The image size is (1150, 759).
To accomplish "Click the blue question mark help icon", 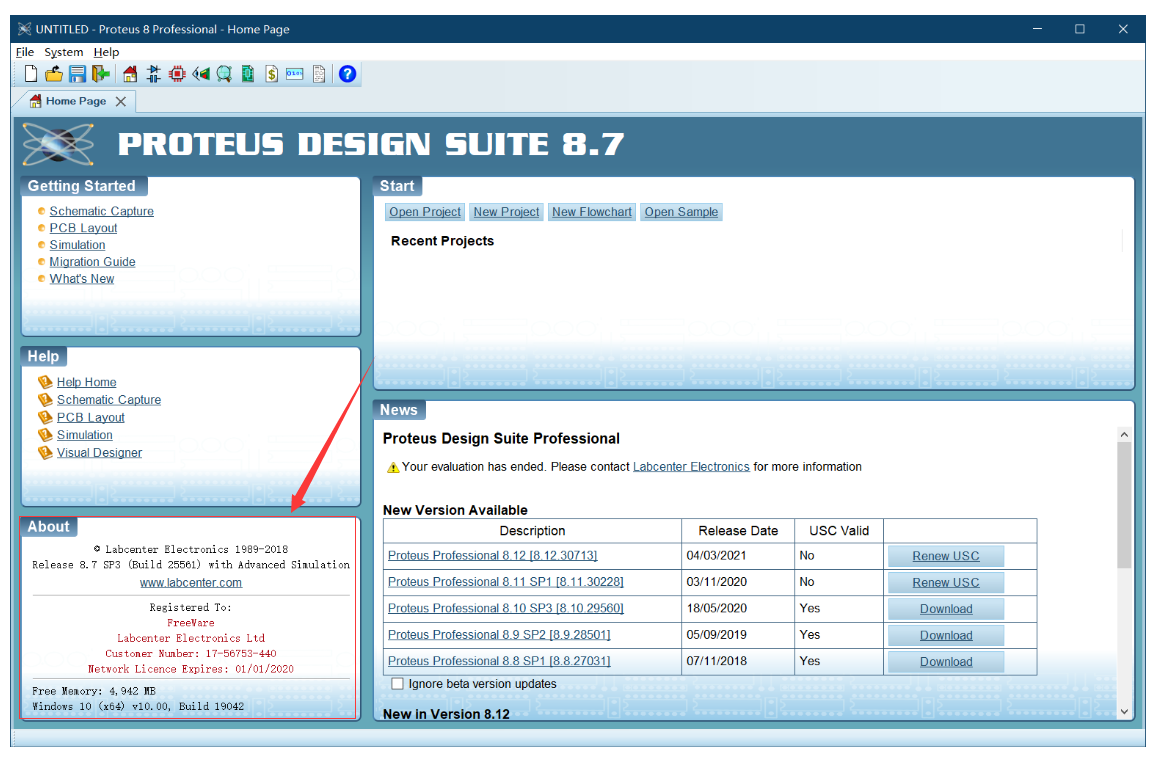I will (x=348, y=74).
